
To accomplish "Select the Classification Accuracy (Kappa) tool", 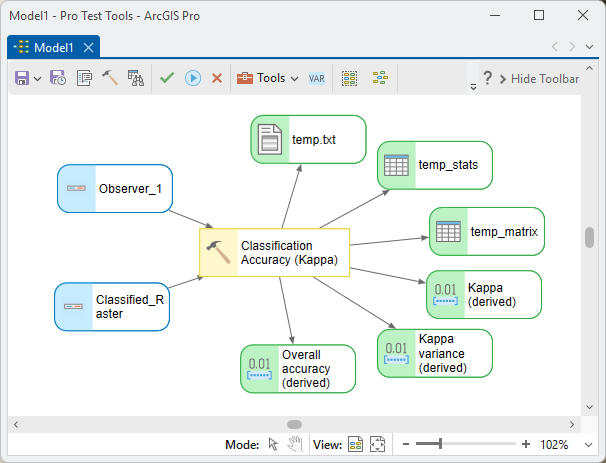I will click(274, 252).
